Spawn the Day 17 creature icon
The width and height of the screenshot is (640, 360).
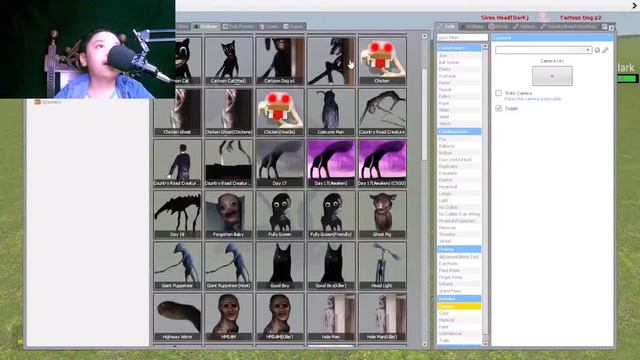[280, 163]
